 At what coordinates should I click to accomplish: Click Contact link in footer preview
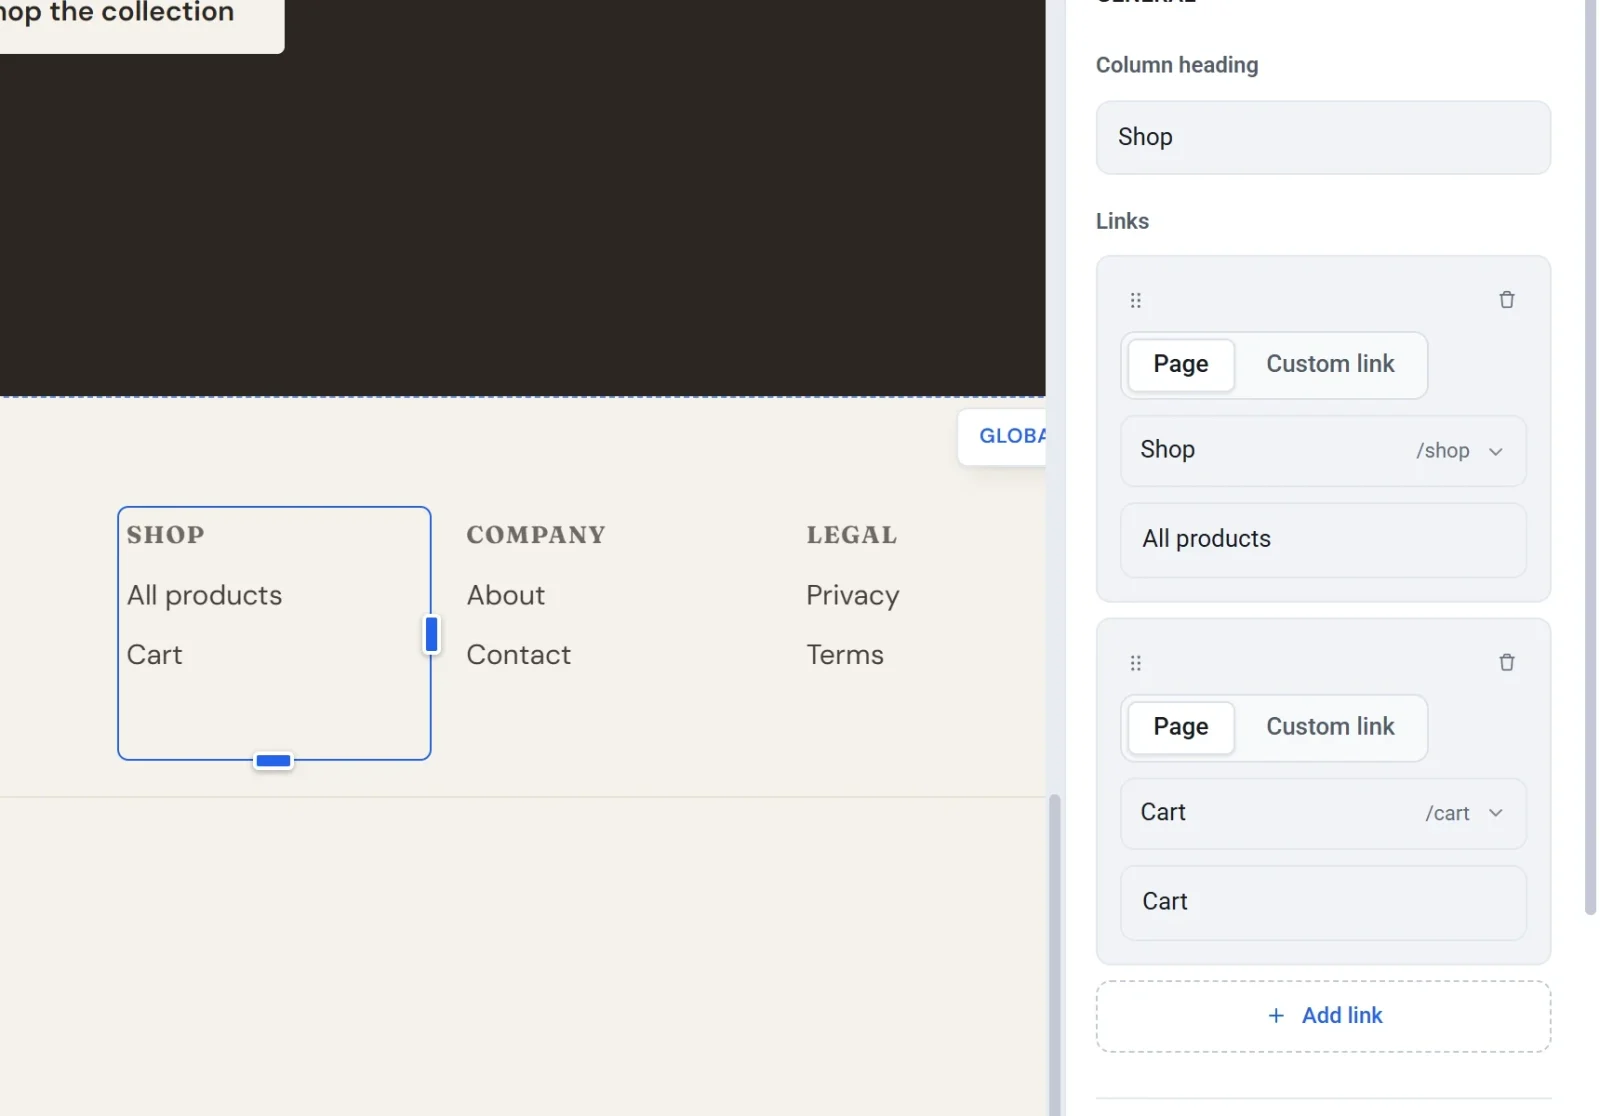pyautogui.click(x=519, y=655)
